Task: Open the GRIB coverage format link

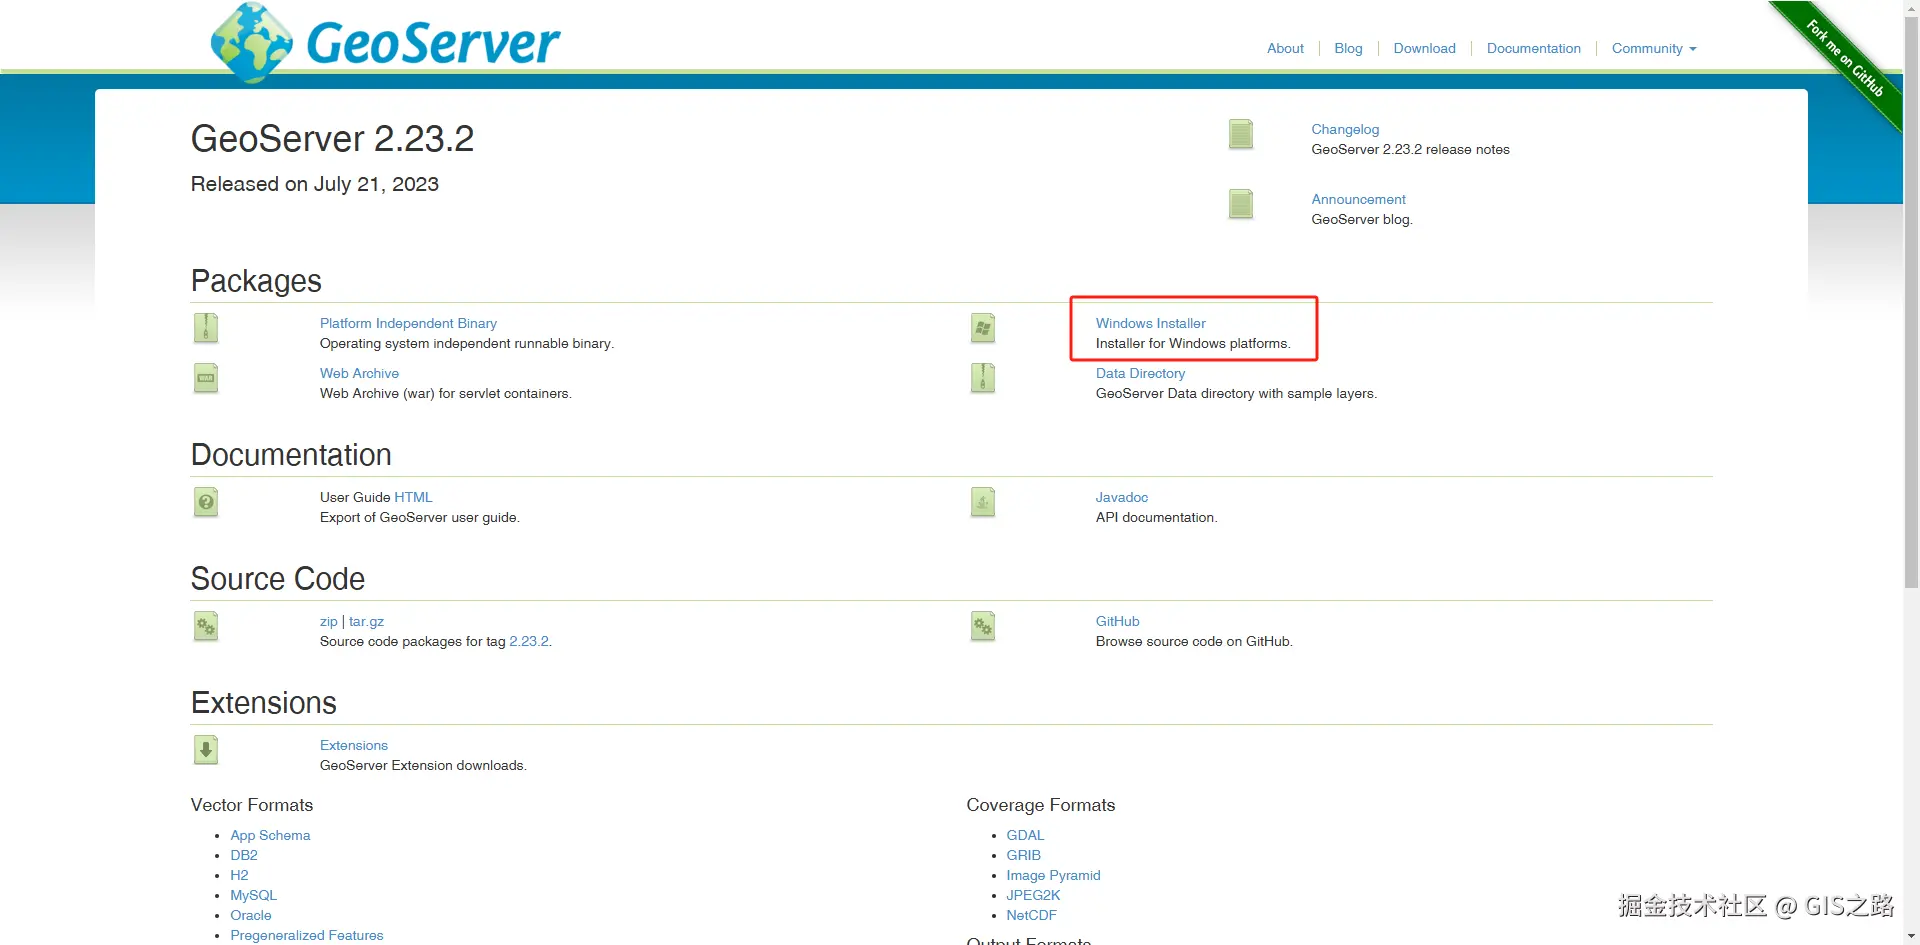Action: (x=1023, y=855)
